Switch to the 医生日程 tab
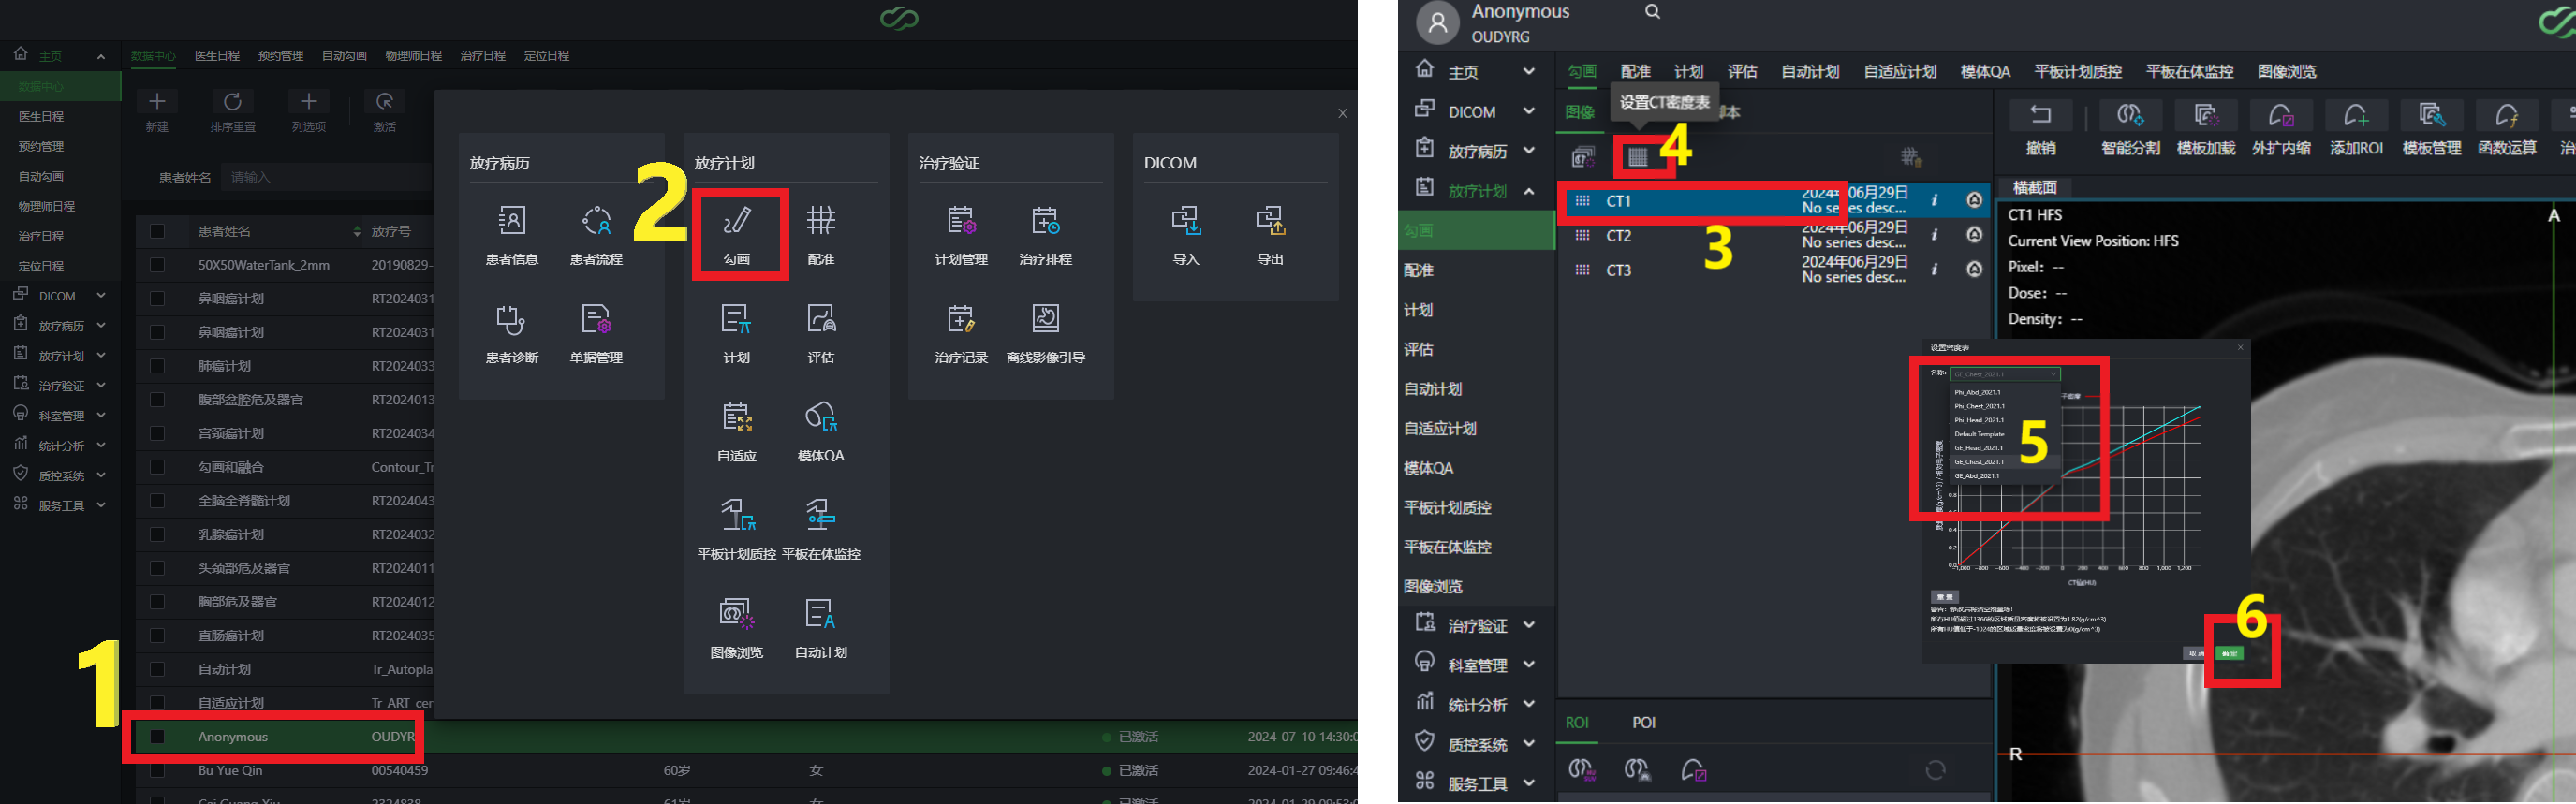Viewport: 2576px width, 804px height. [217, 56]
